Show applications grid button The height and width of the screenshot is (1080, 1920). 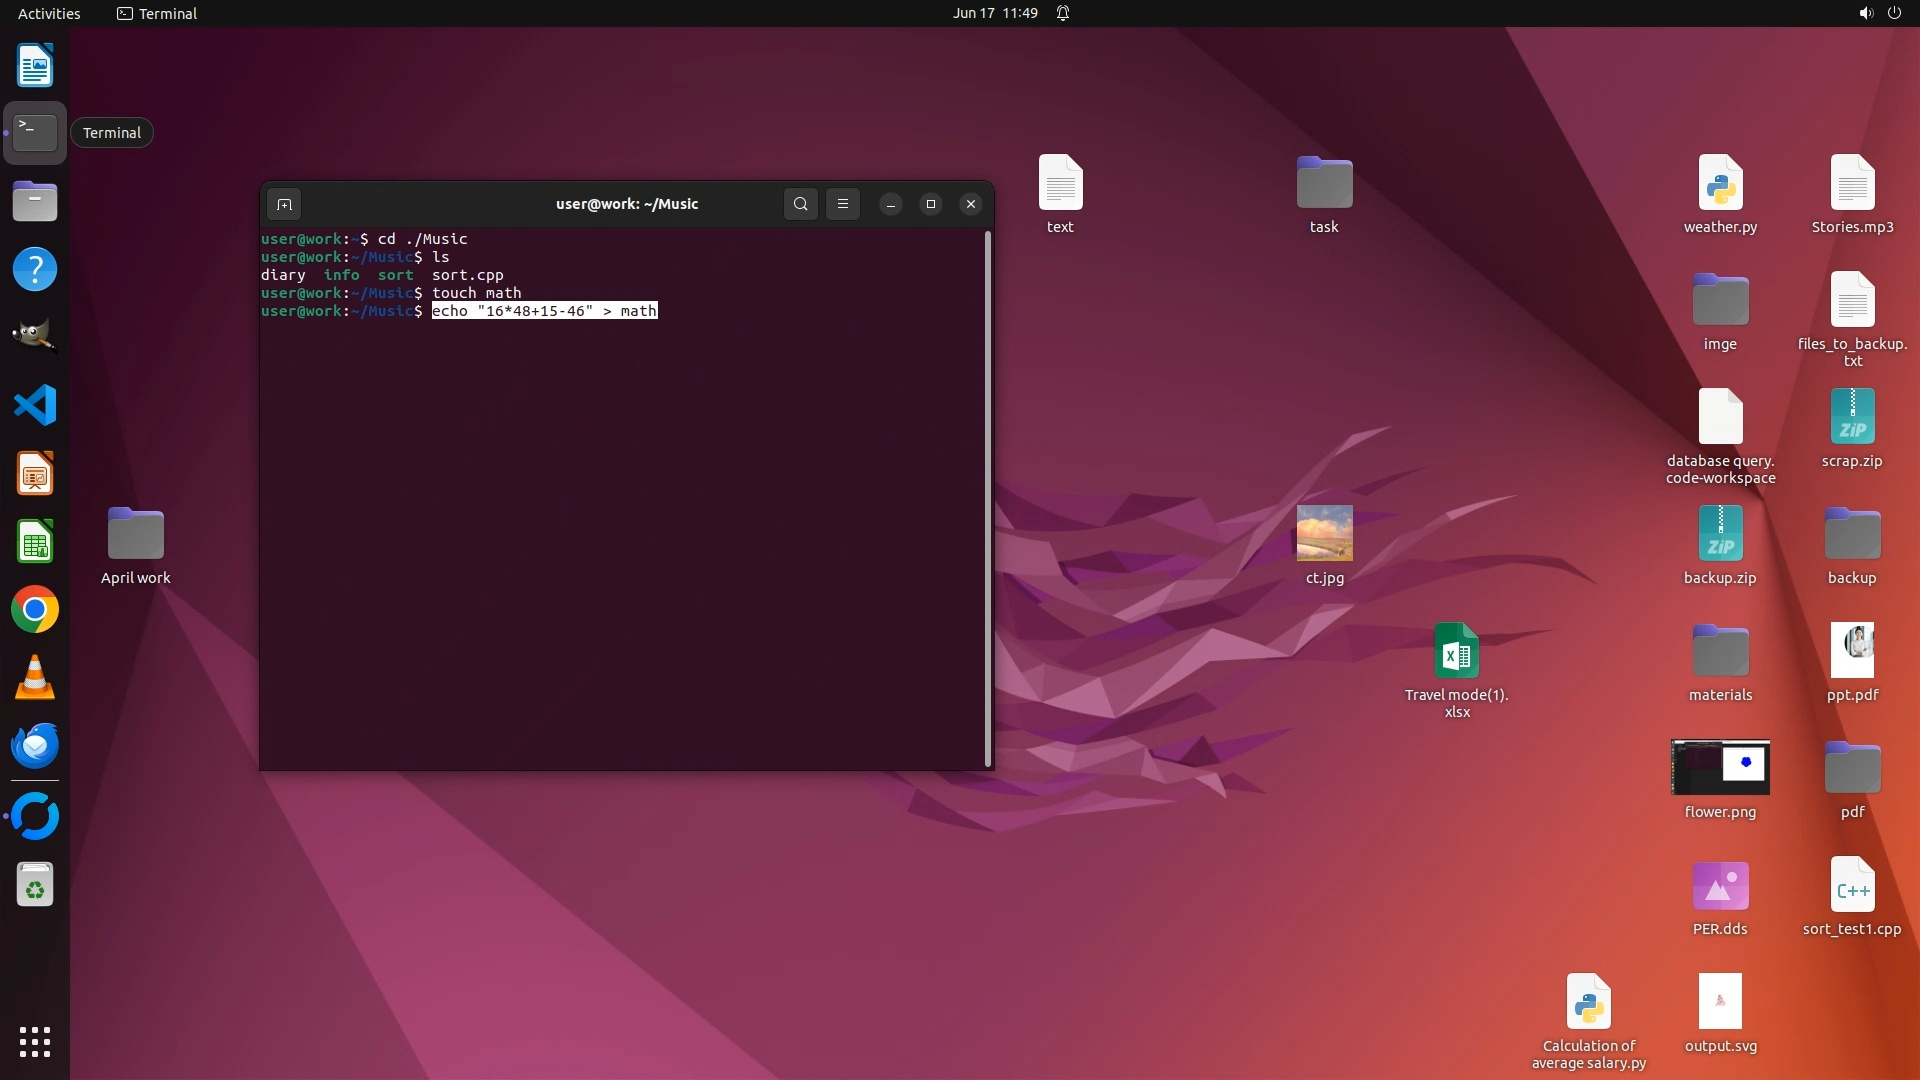pos(35,1042)
